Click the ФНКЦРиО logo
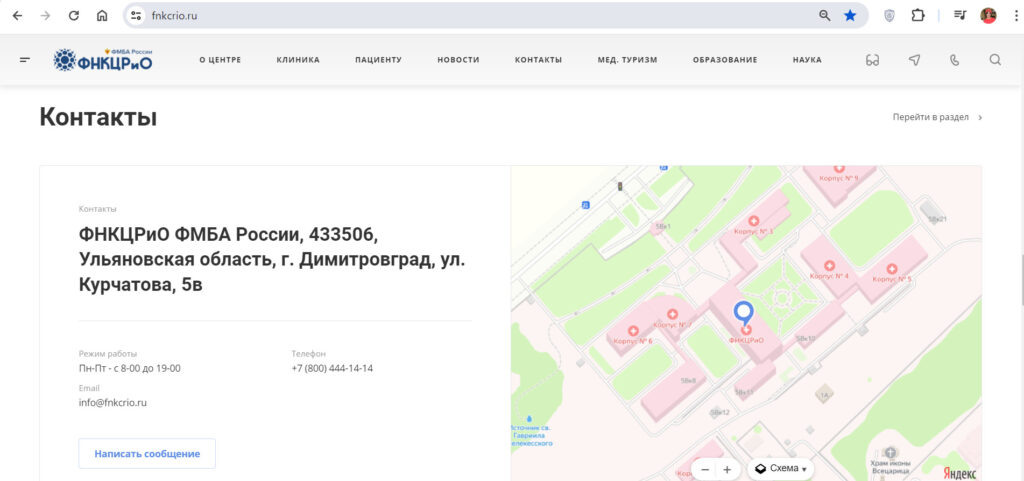The height and width of the screenshot is (481, 1024). [103, 59]
